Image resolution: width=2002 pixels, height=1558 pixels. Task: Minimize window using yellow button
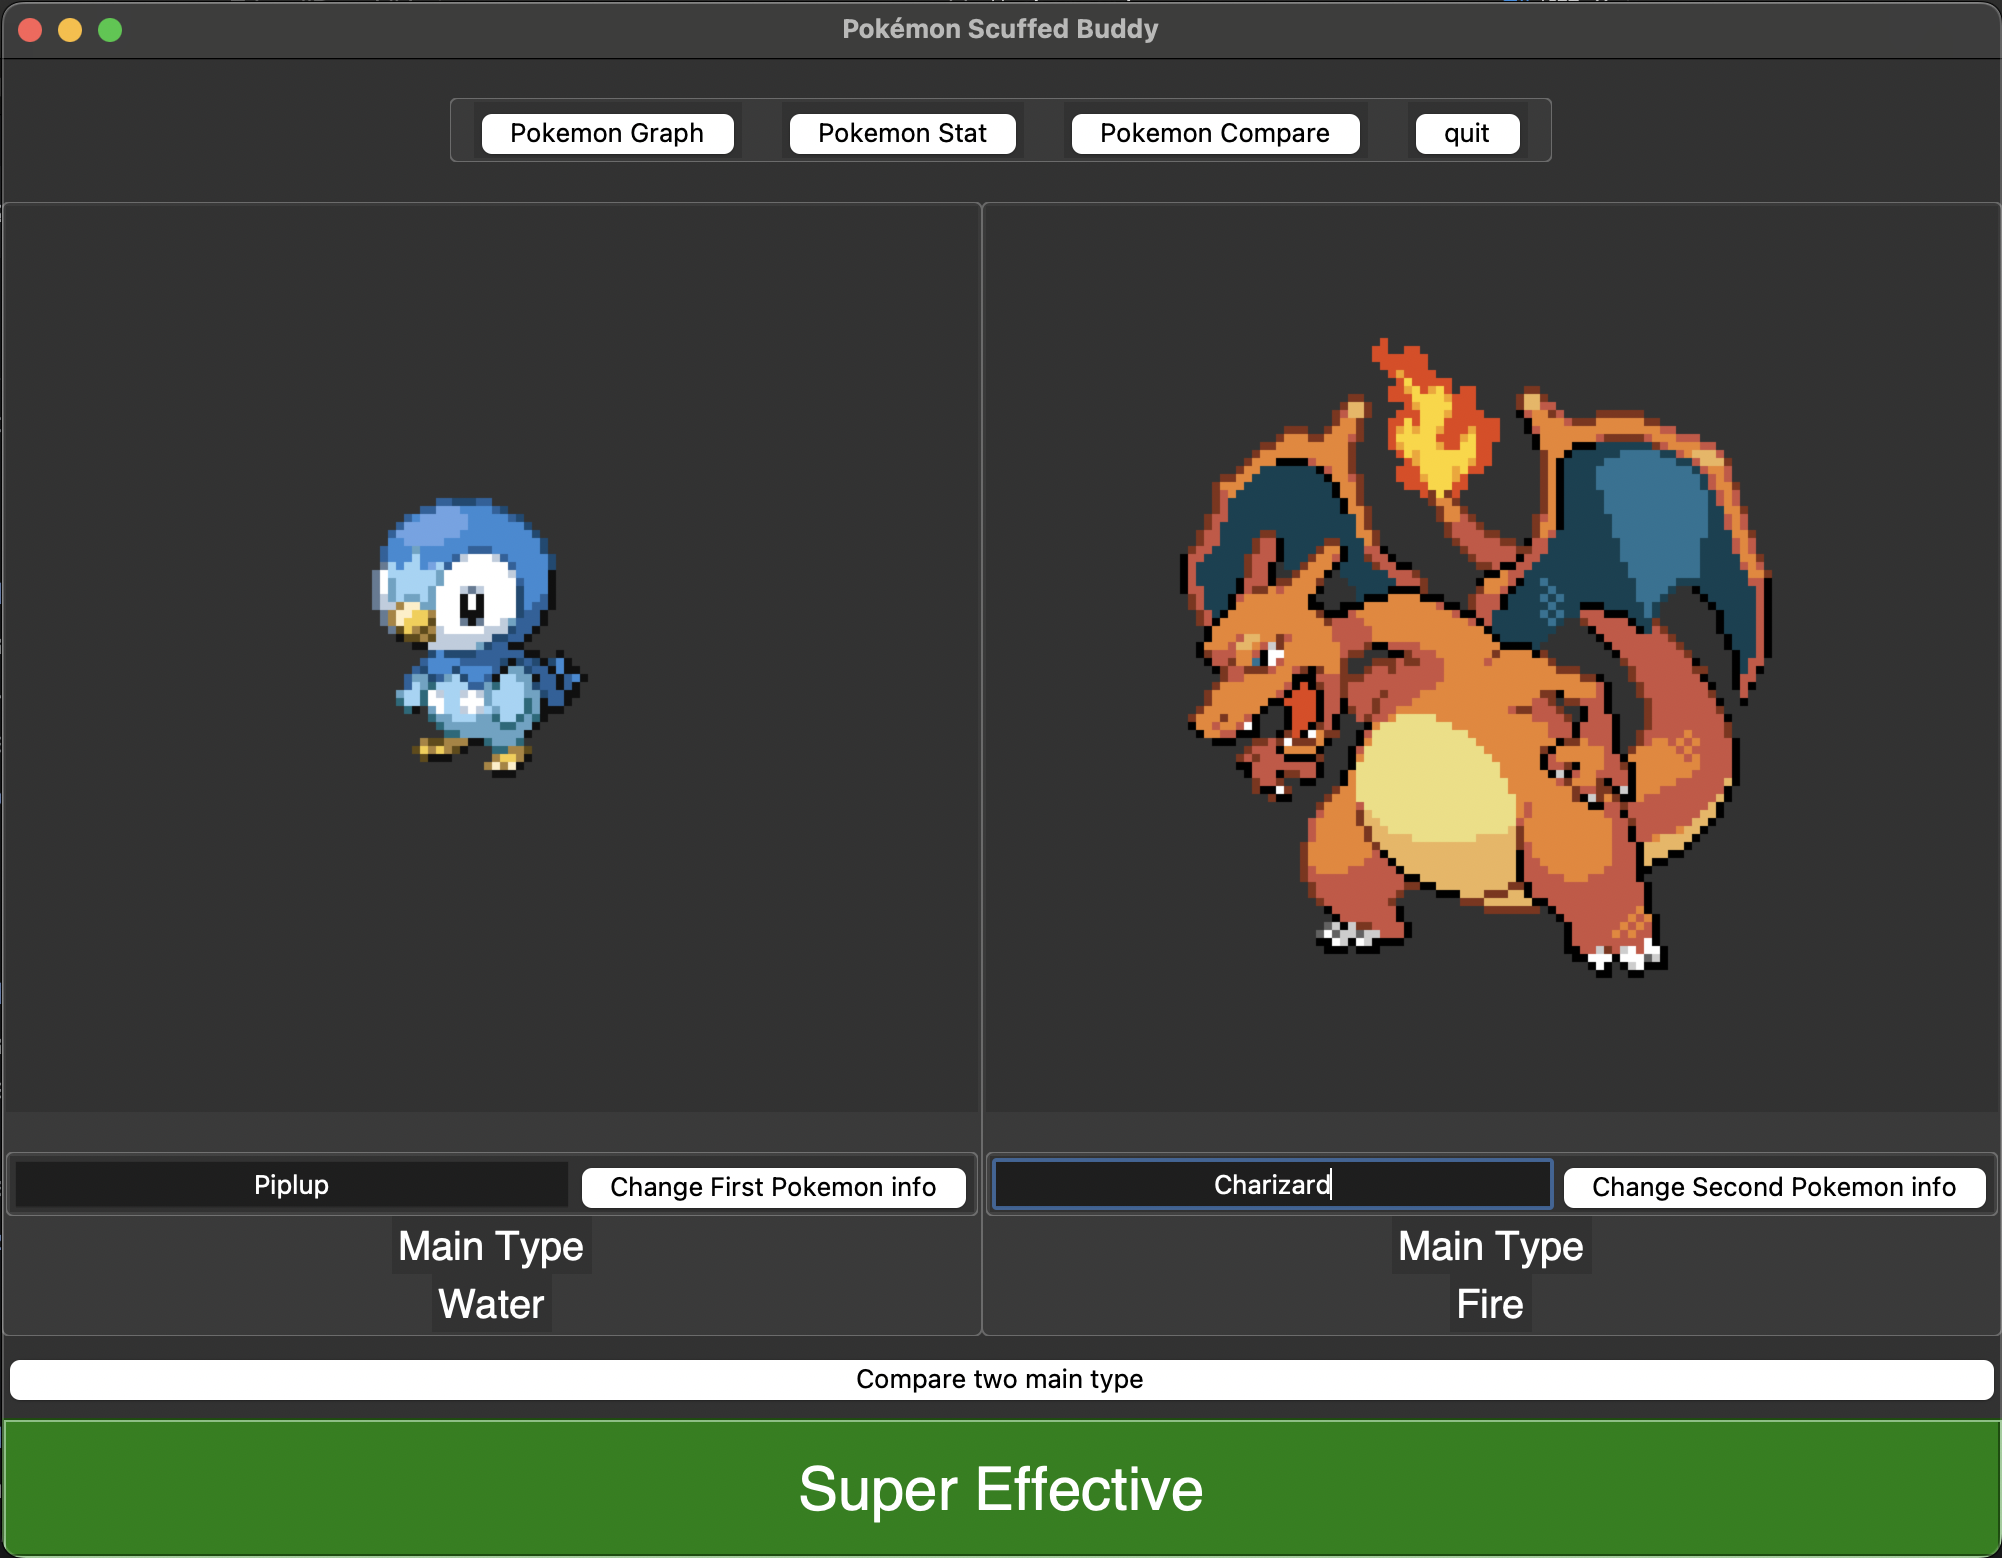coord(70,30)
